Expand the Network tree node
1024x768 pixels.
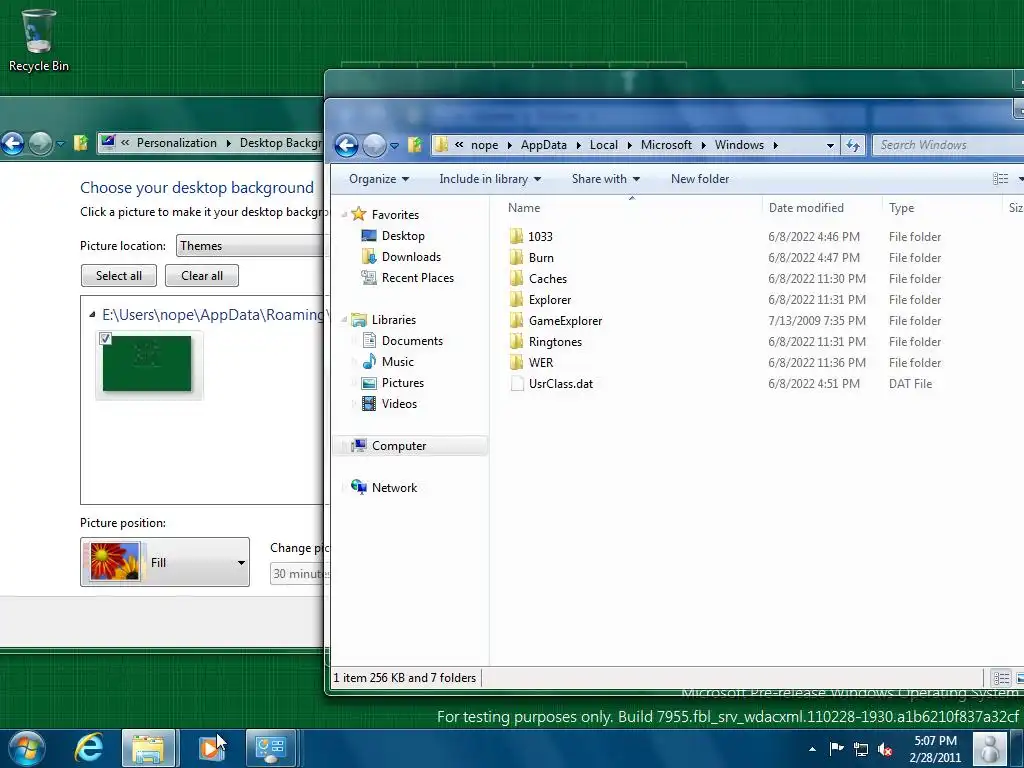(344, 488)
